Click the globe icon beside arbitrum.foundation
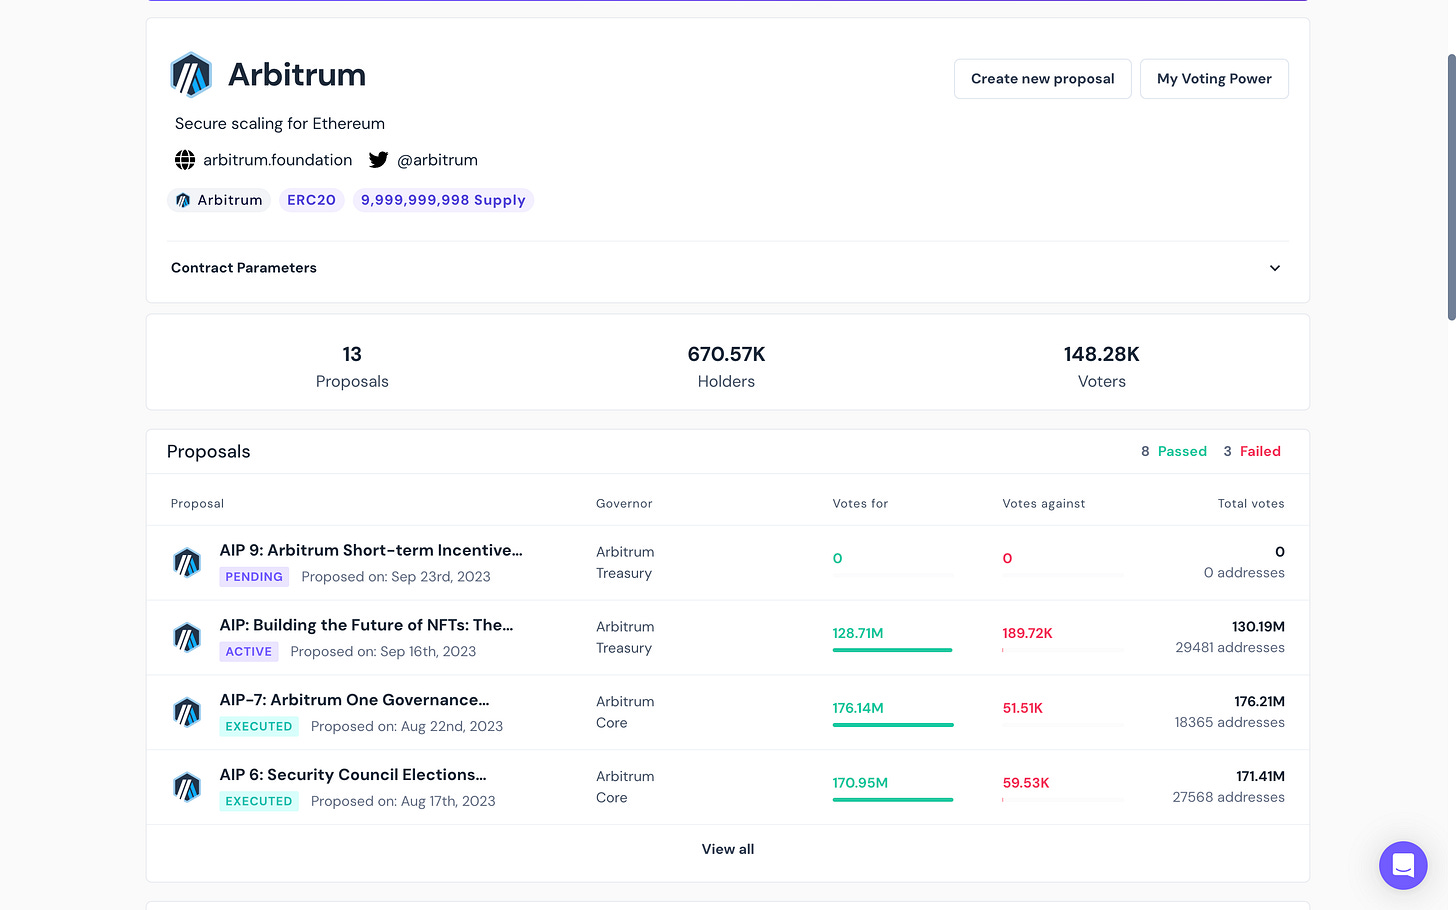Image resolution: width=1456 pixels, height=910 pixels. (x=185, y=160)
